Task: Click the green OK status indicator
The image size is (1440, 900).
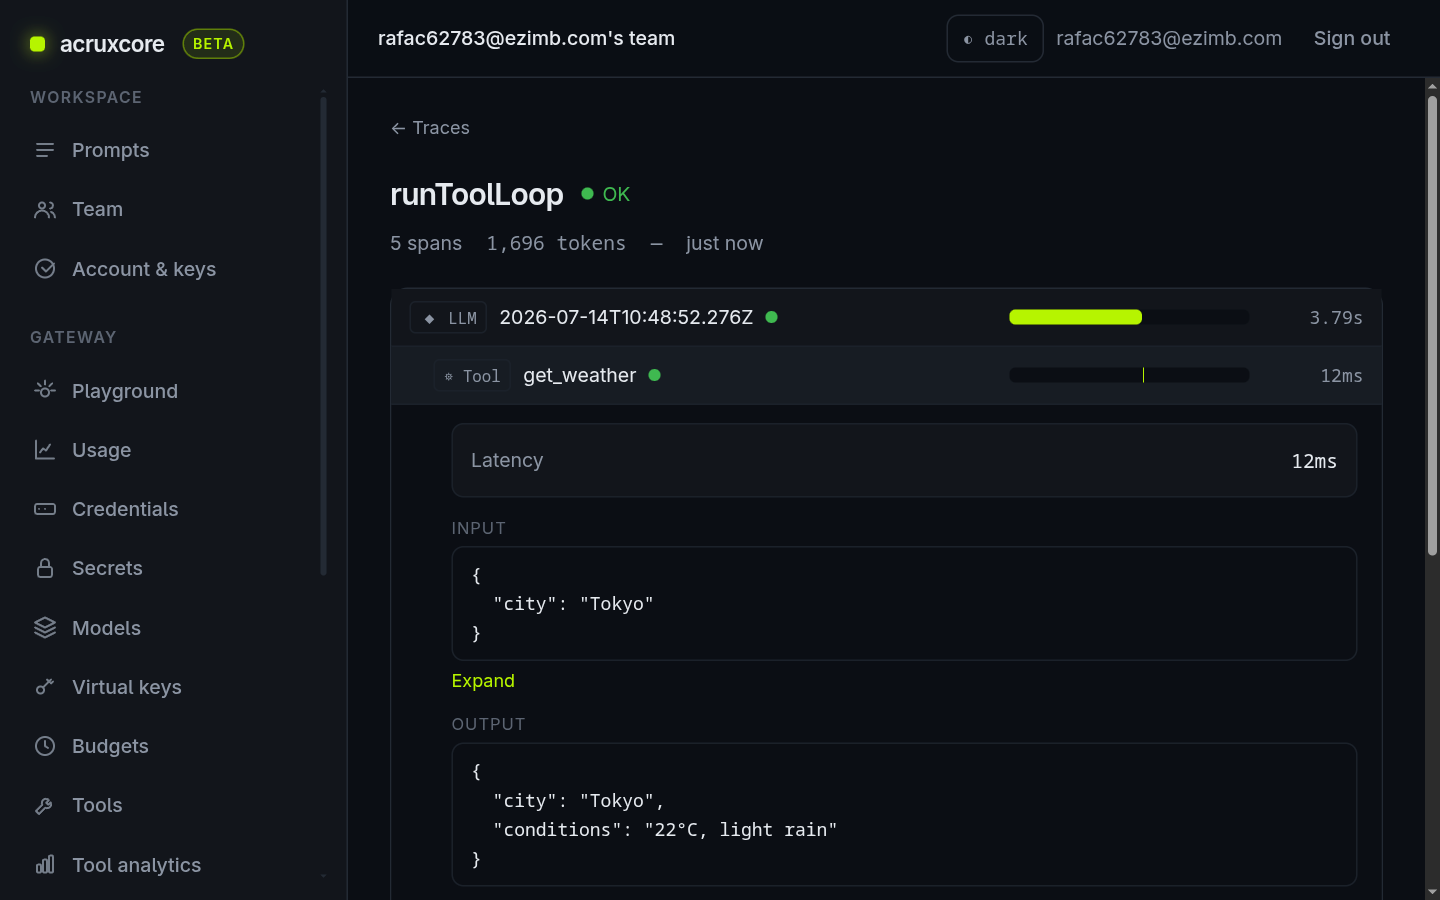Action: pos(606,194)
